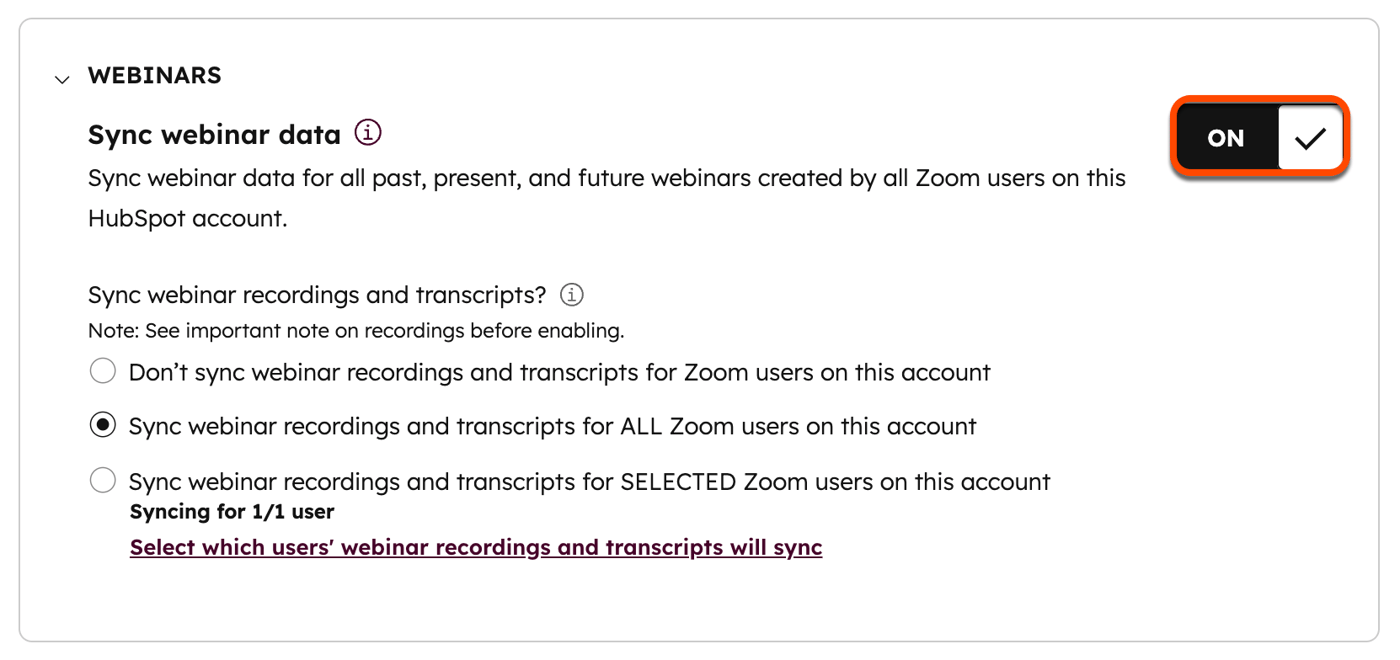This screenshot has width=1400, height=660.
Task: Select the checkmark inside the toggle control
Action: coord(1310,137)
